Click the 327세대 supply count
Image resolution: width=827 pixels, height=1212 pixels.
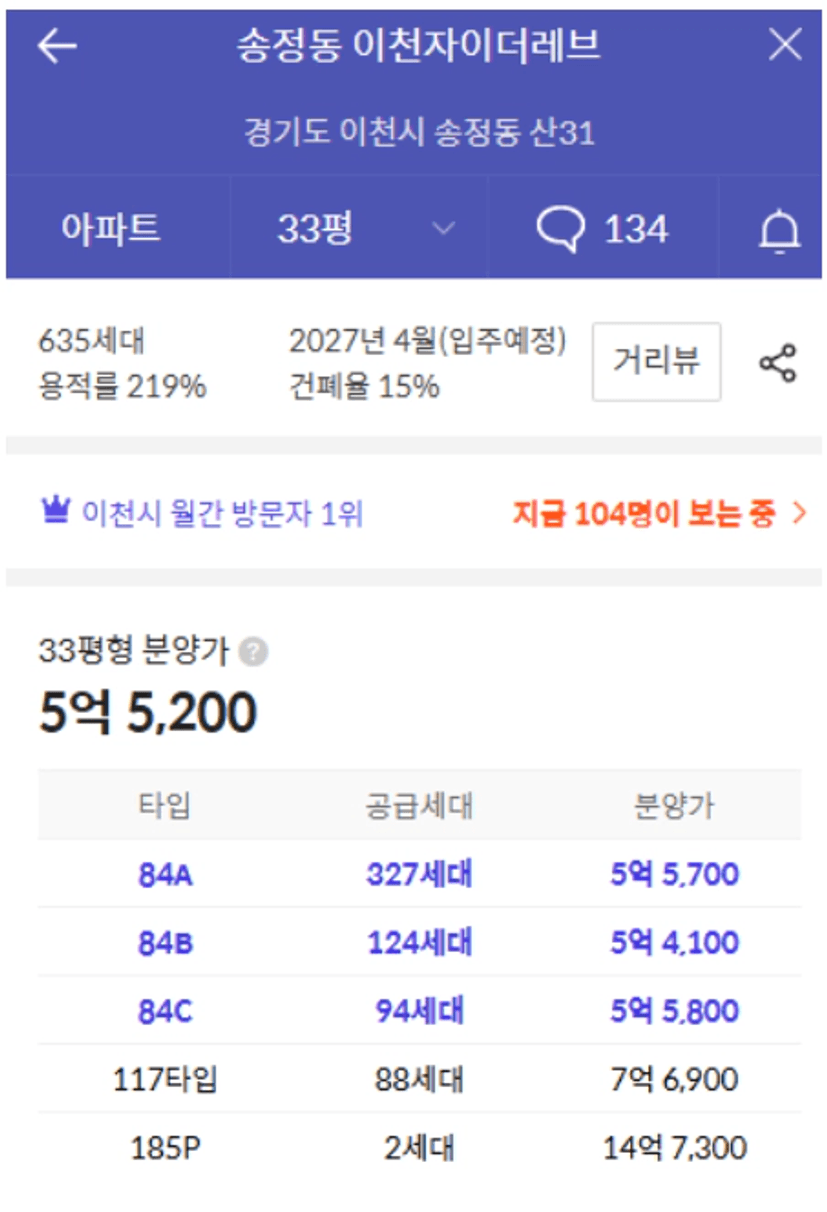419,875
